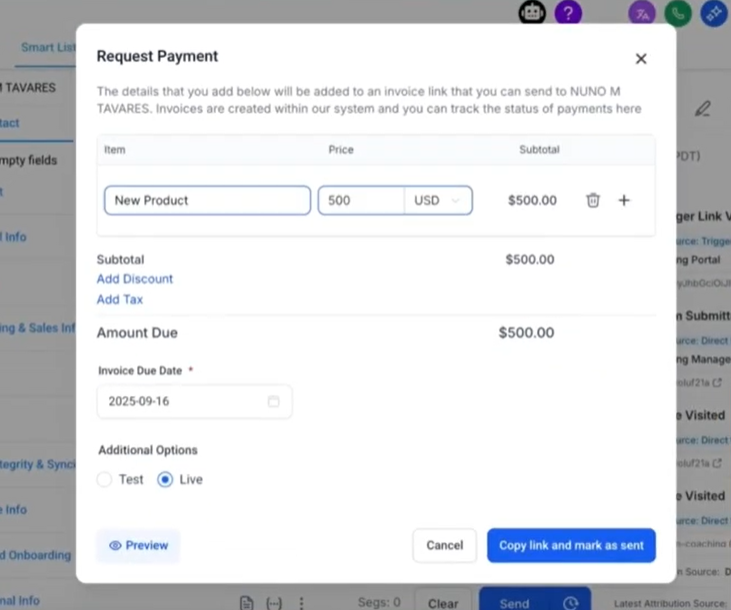
Task: Add another item with plus icon
Action: click(624, 200)
